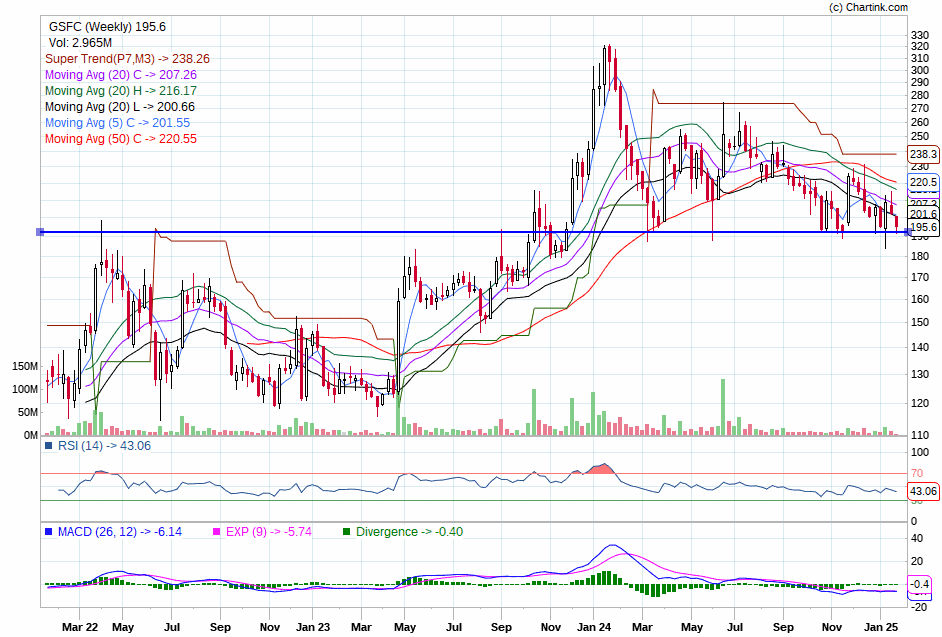Click the -0.4 divergence value tag
The image size is (942, 637).
pos(920,584)
